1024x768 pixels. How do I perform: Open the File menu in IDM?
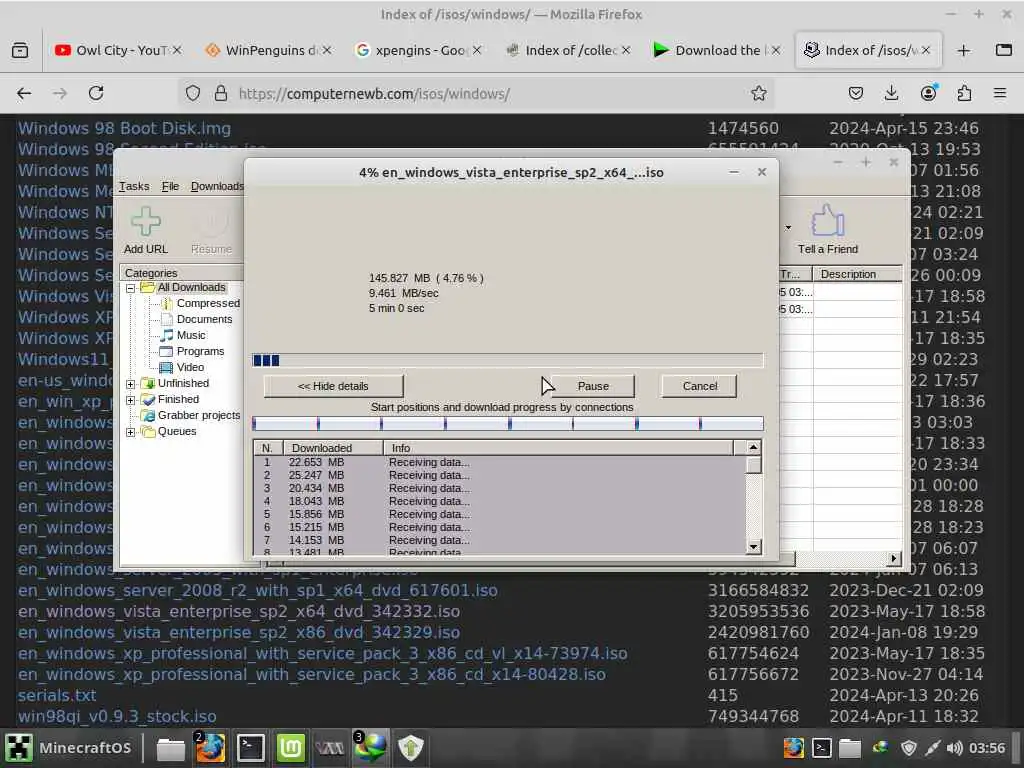point(170,186)
